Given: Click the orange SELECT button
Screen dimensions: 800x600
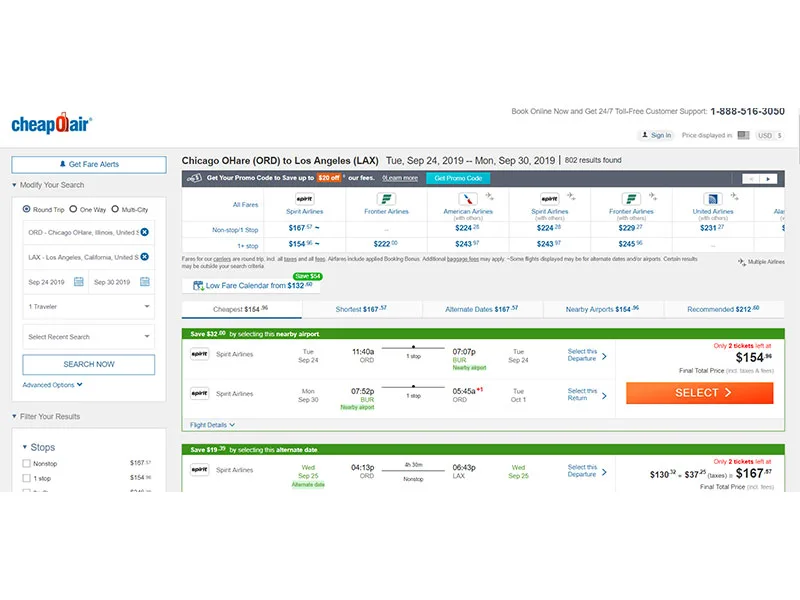Looking at the screenshot, I should pyautogui.click(x=699, y=393).
